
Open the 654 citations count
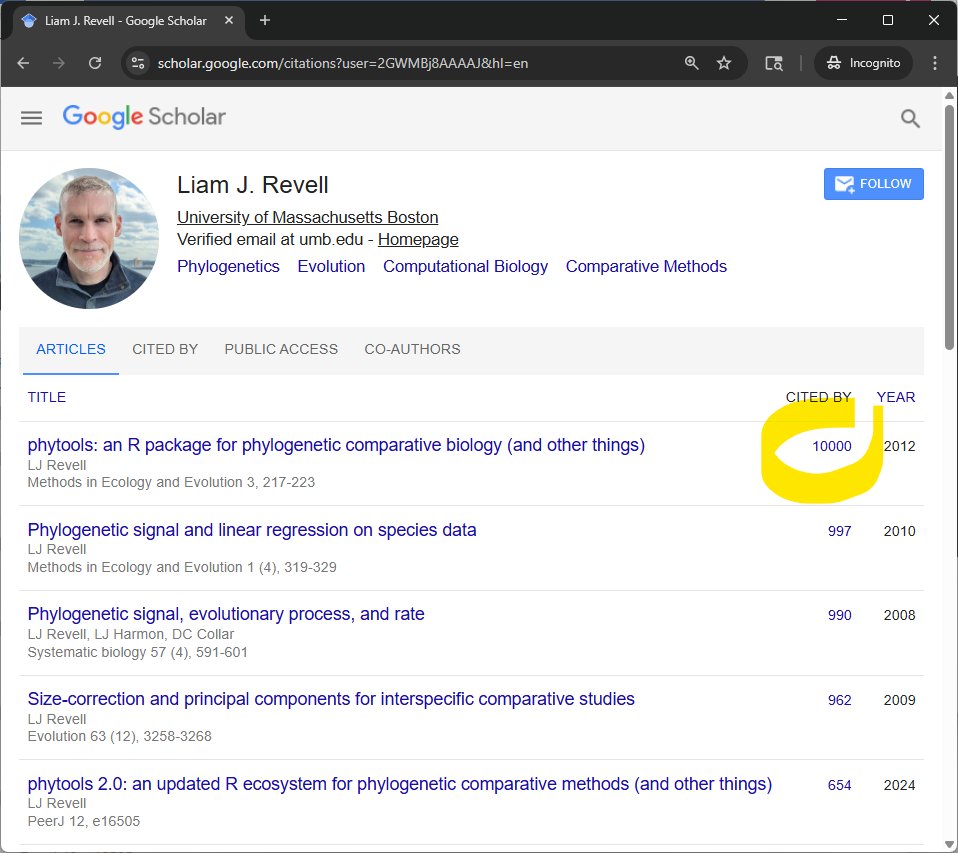tap(839, 785)
